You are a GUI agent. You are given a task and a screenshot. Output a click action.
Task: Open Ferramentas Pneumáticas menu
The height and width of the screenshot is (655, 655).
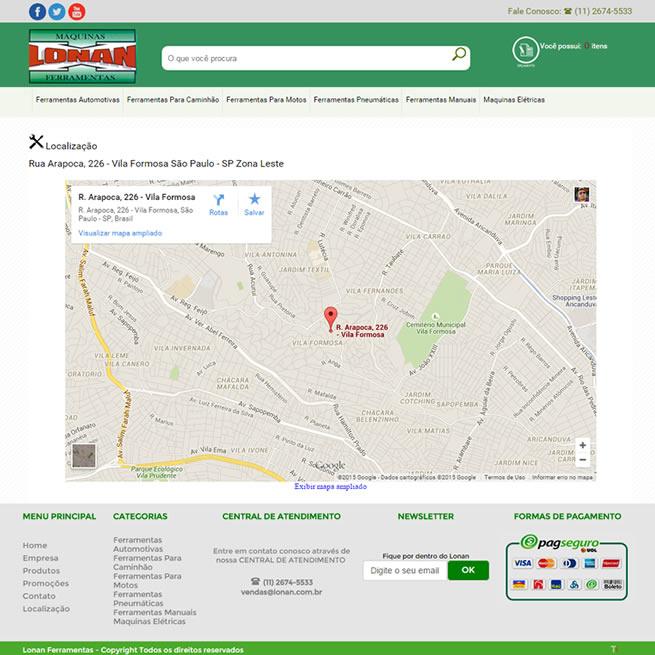point(356,100)
